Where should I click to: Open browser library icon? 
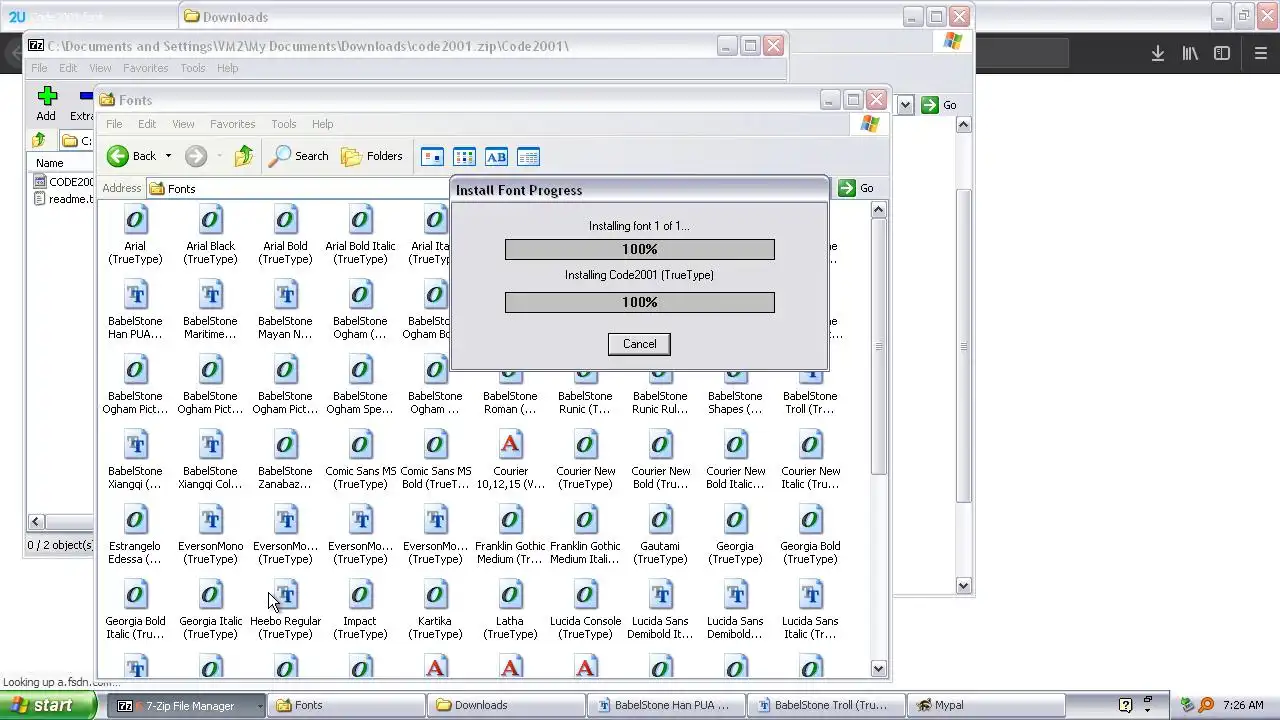pos(1190,54)
